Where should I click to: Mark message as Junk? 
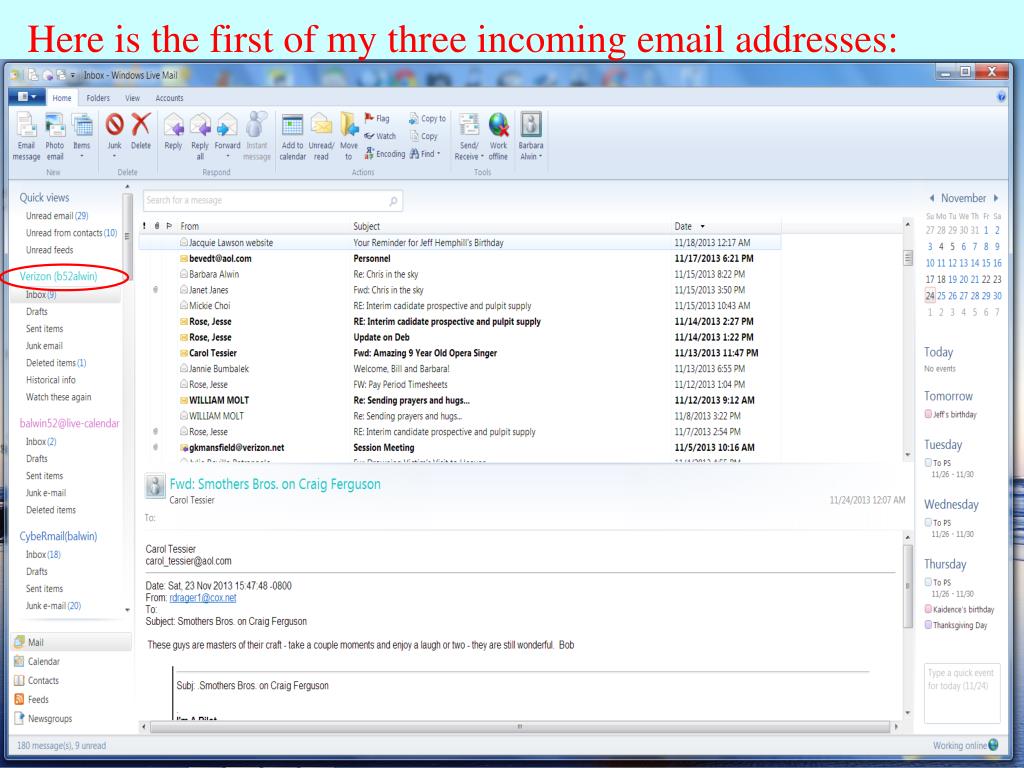[x=115, y=136]
